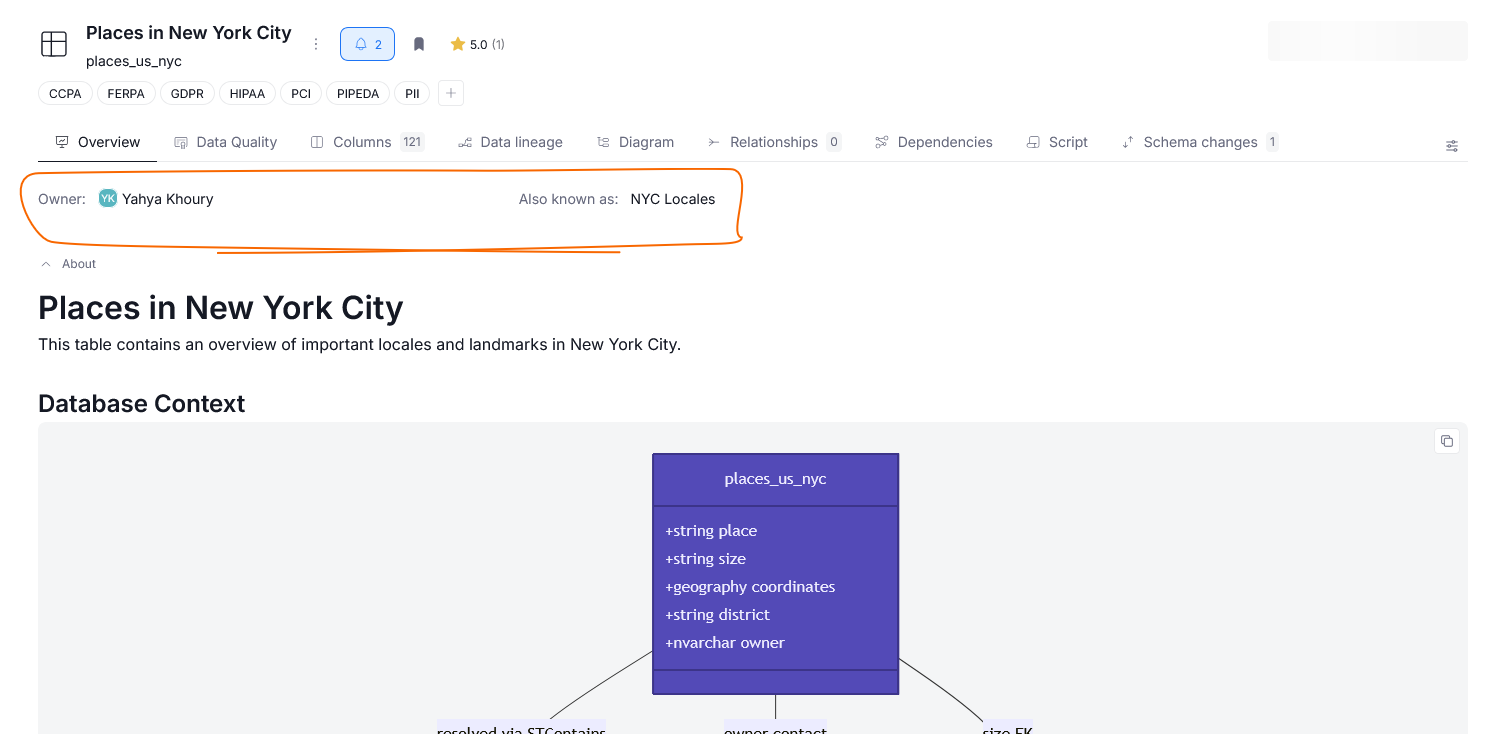
Task: Select the '+string place' diagram field
Action: (711, 531)
